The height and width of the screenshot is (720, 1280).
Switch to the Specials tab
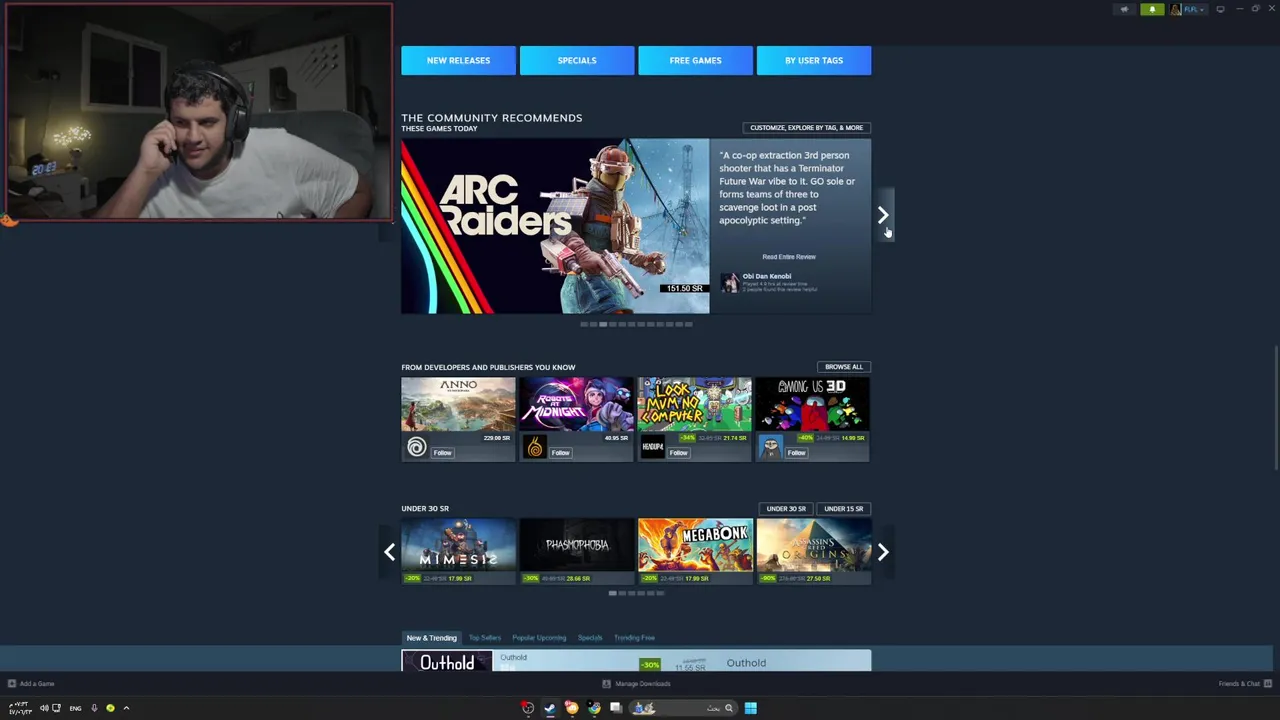(x=590, y=638)
